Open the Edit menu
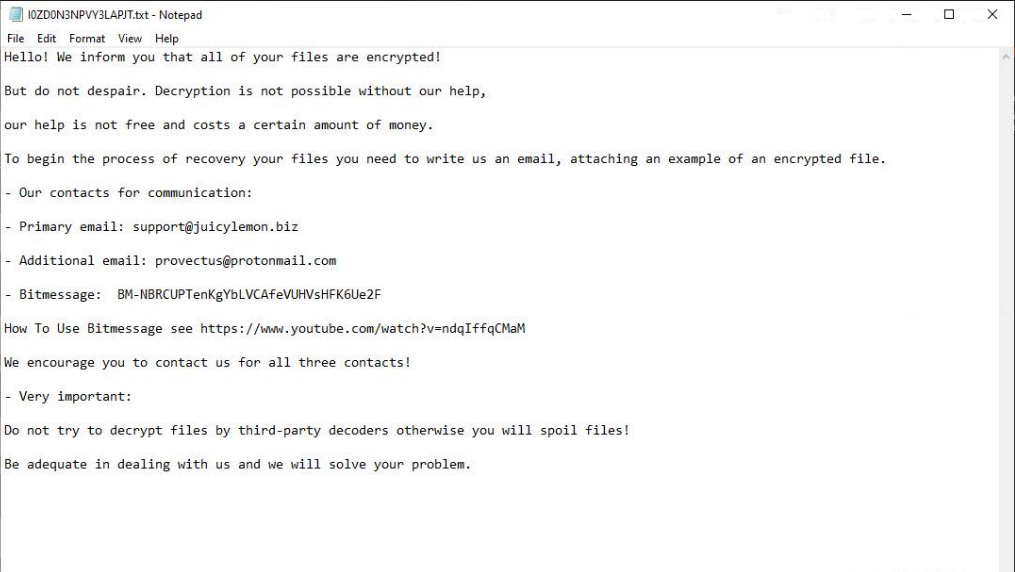This screenshot has height=572, width=1015. click(x=47, y=39)
